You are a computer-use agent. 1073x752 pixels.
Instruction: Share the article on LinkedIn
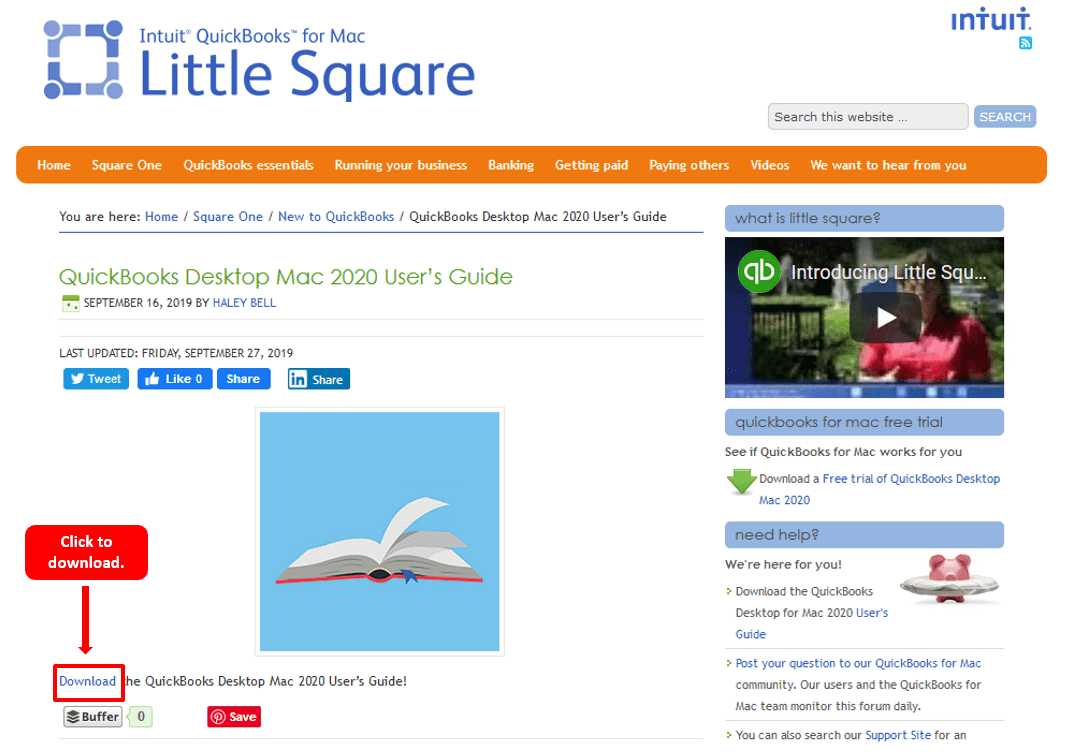coord(318,379)
